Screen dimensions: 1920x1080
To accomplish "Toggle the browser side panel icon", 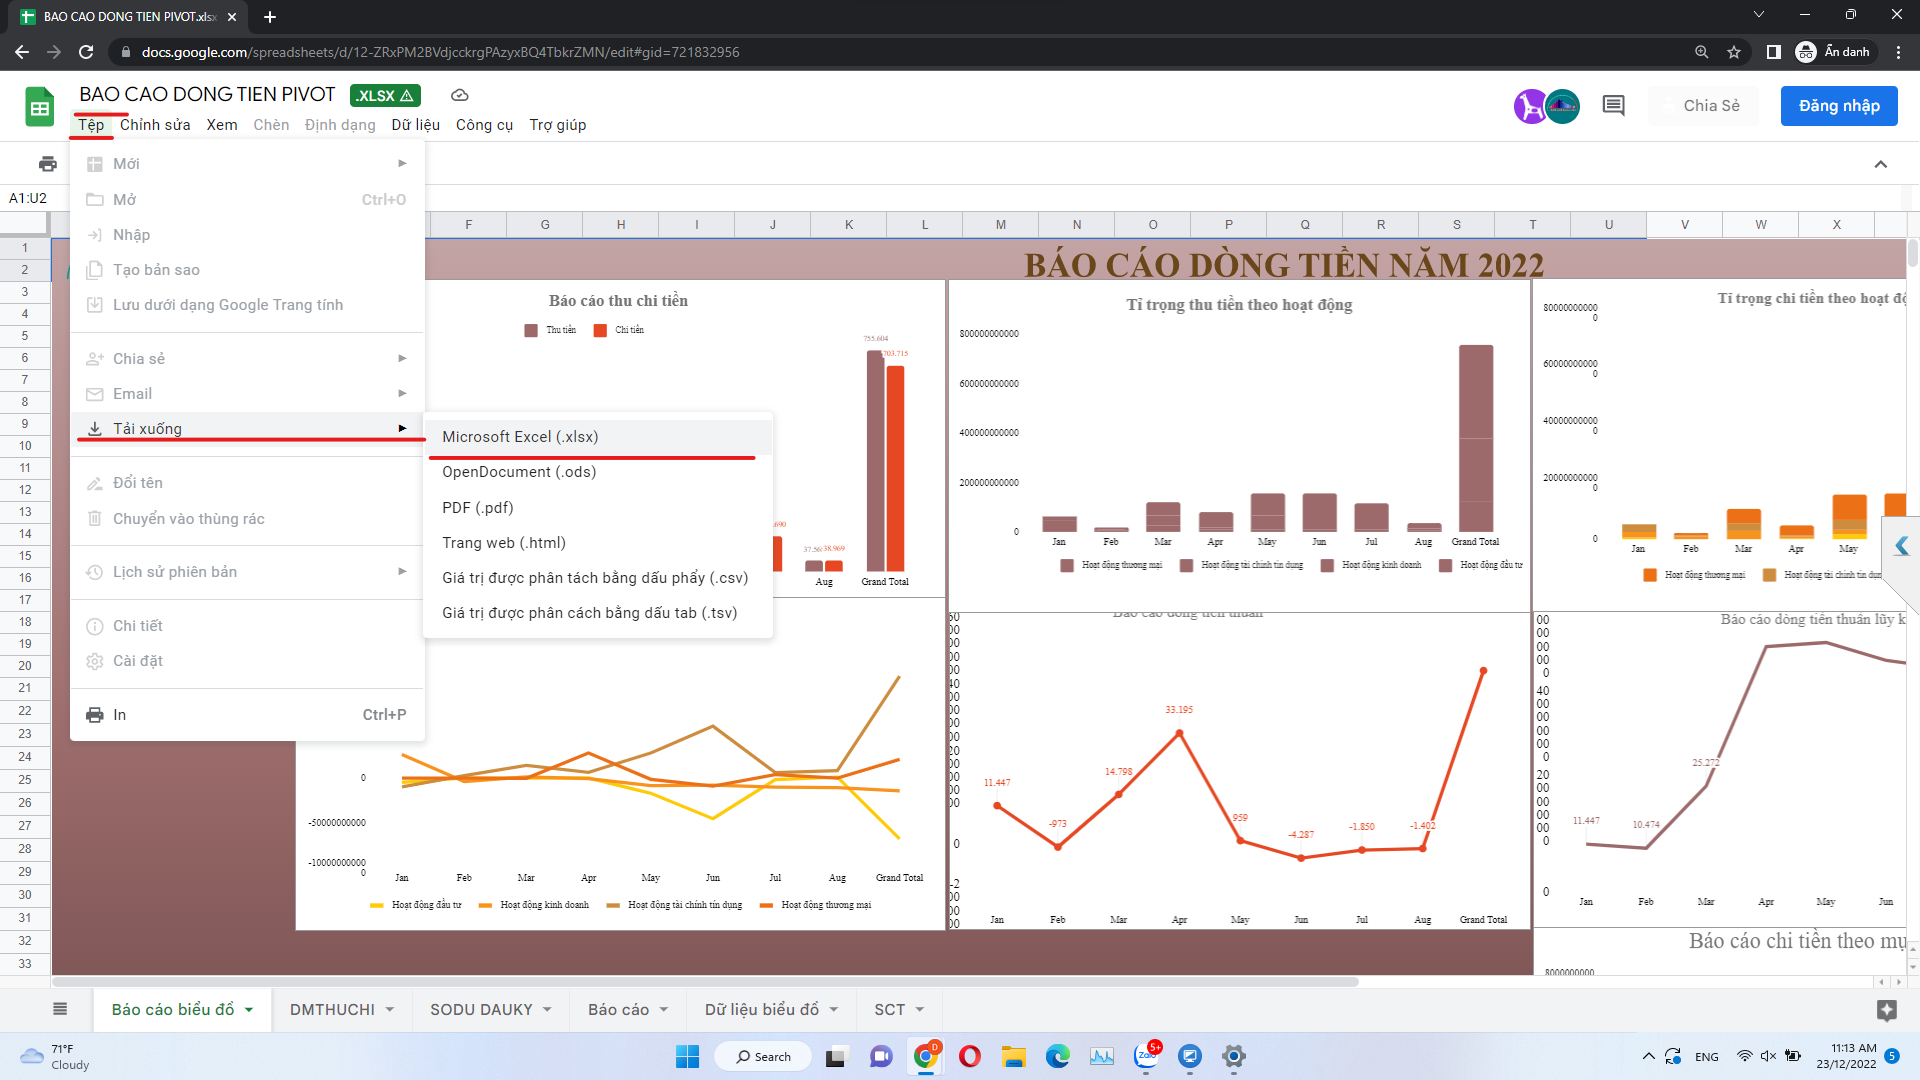I will click(1775, 52).
